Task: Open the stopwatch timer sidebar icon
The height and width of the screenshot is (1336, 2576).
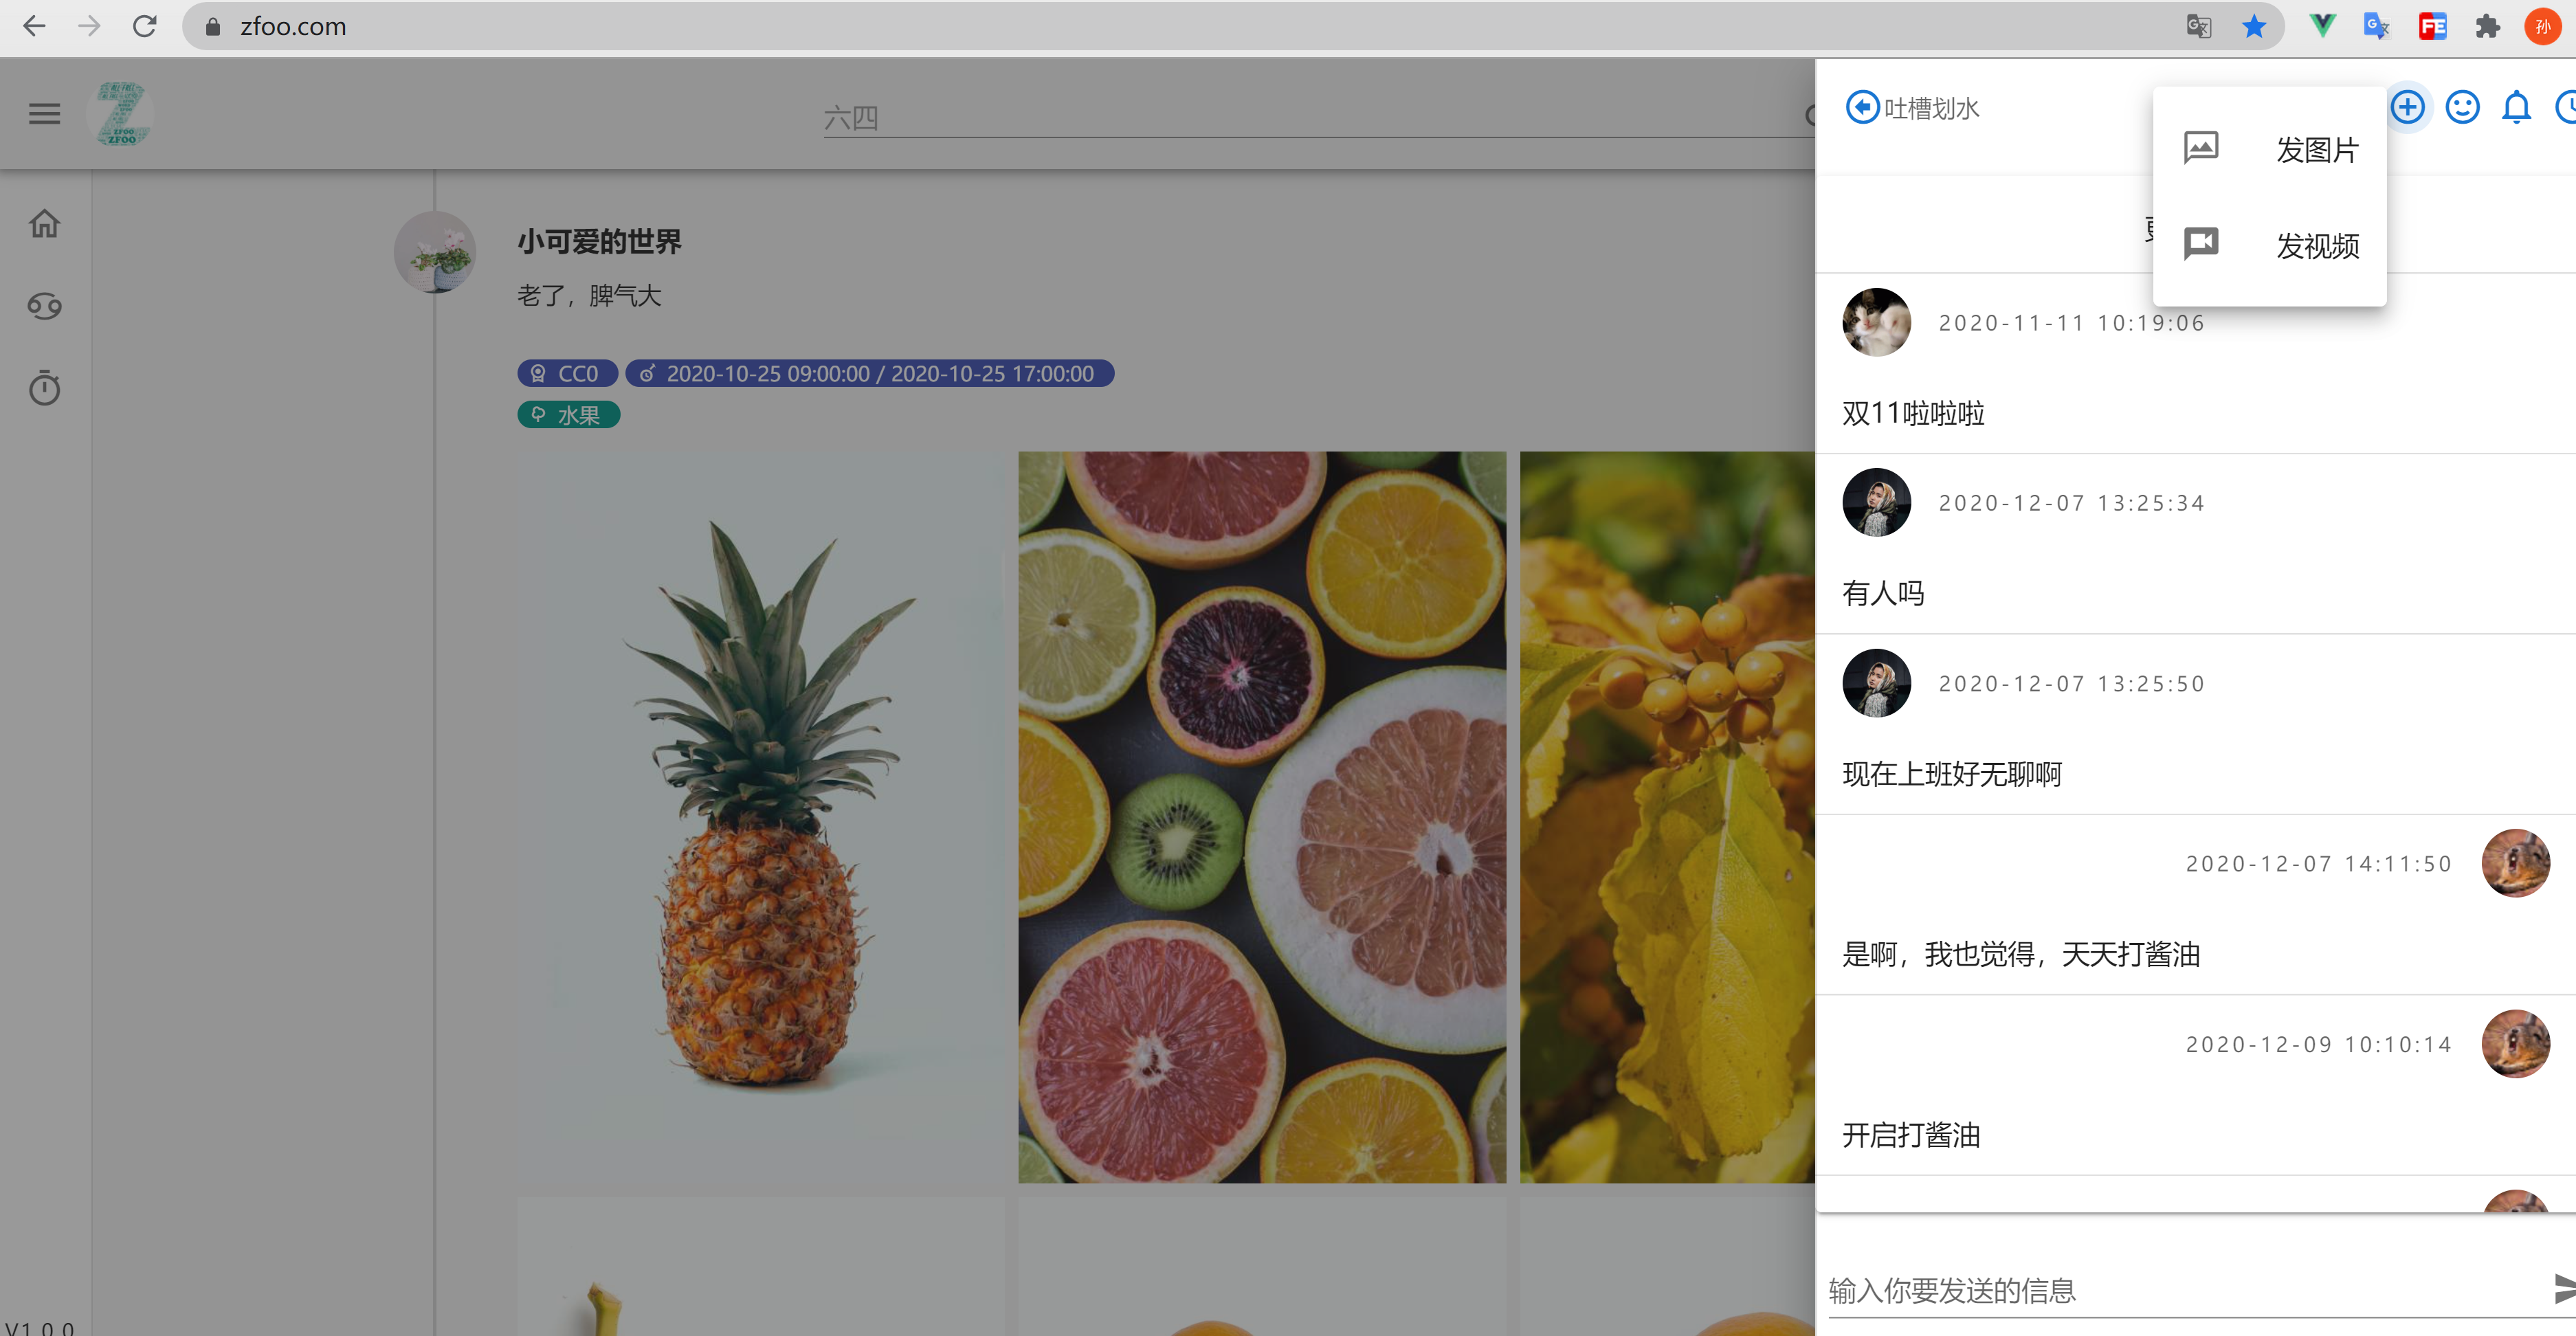Action: (44, 388)
